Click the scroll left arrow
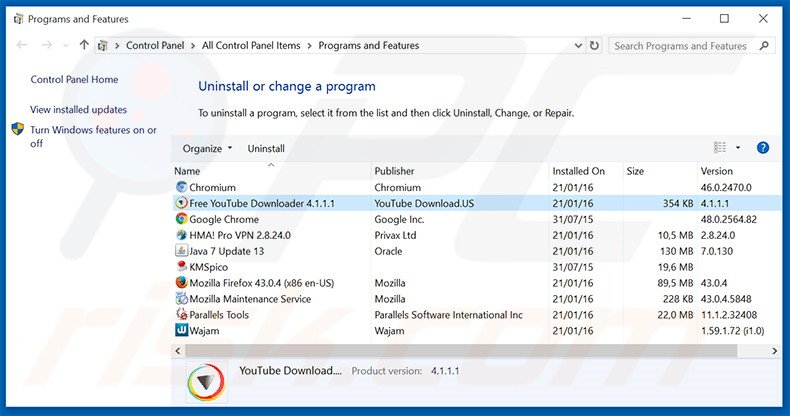The height and width of the screenshot is (416, 790). pos(178,351)
